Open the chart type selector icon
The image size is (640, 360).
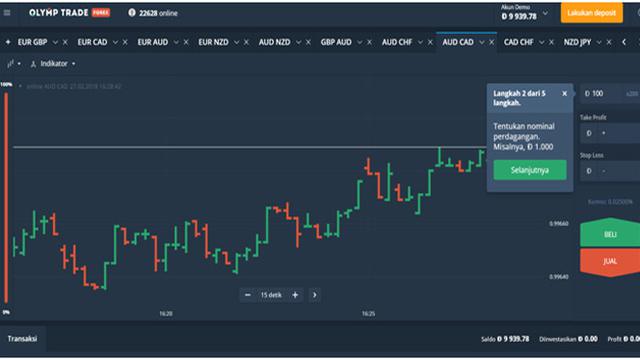(x=14, y=64)
